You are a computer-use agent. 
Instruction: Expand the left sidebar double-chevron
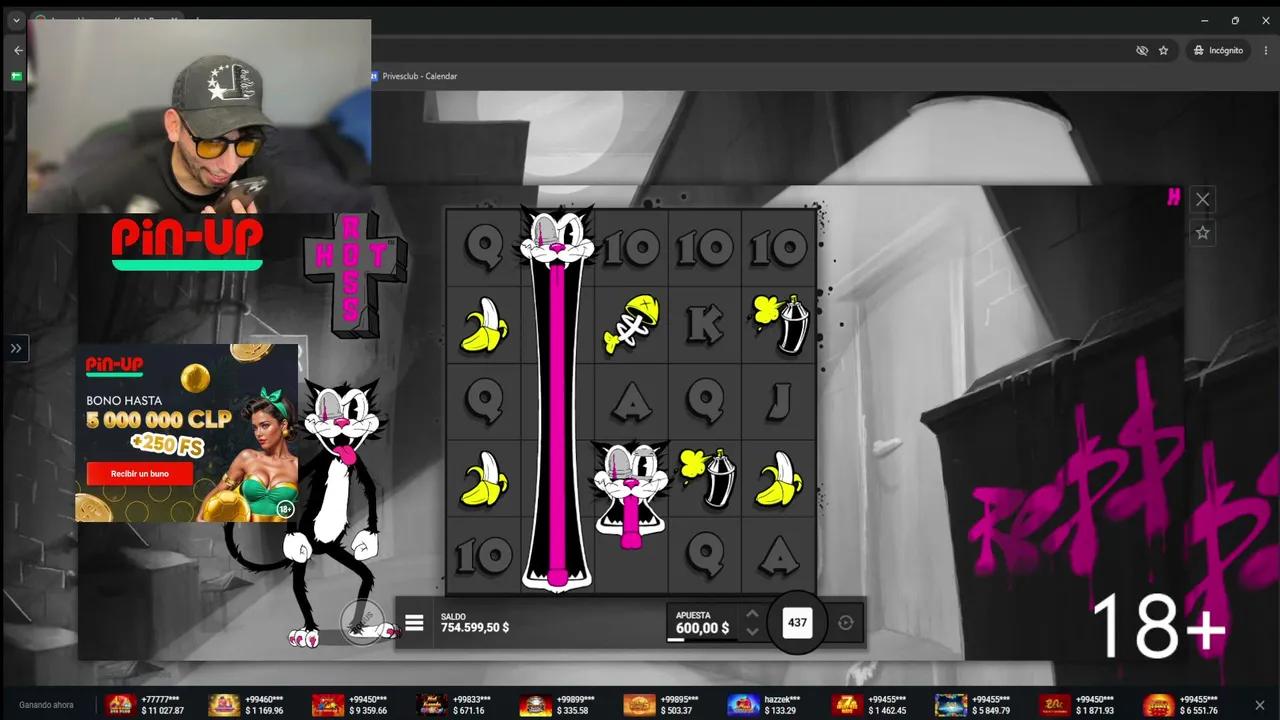point(16,348)
